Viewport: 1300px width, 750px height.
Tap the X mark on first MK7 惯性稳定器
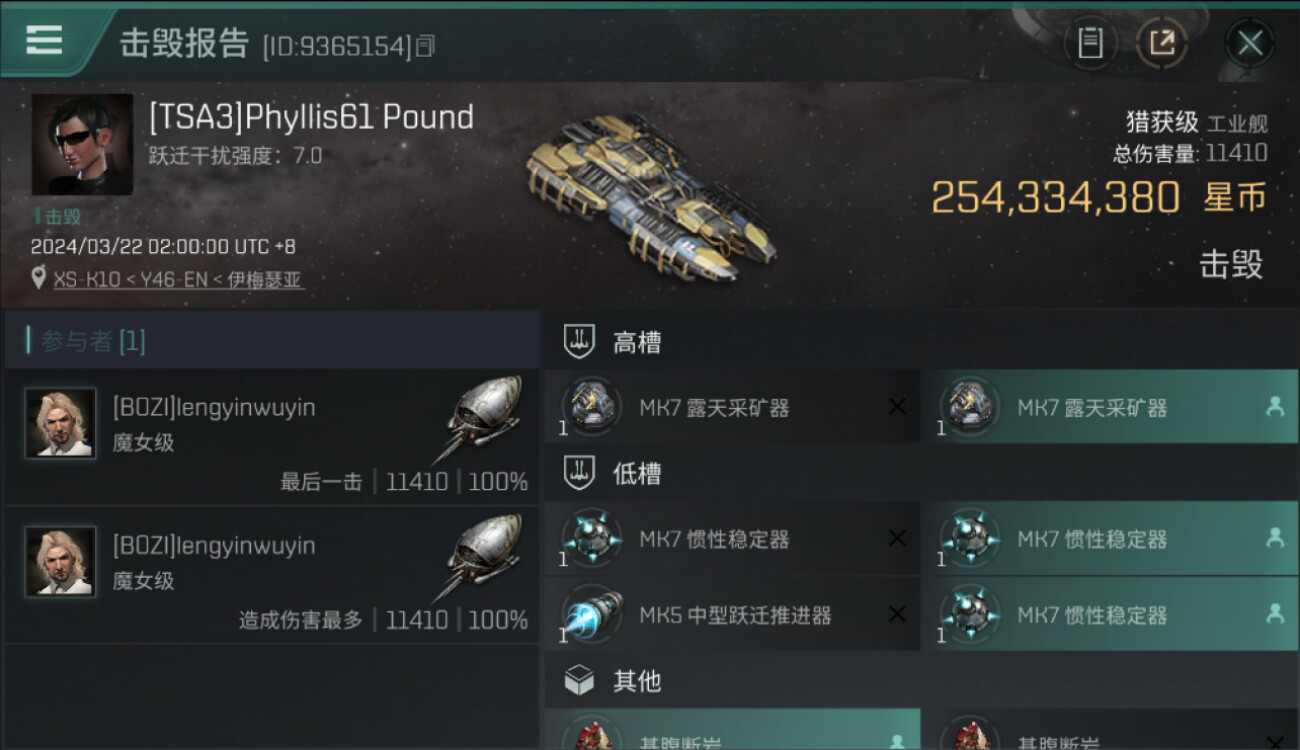point(897,538)
